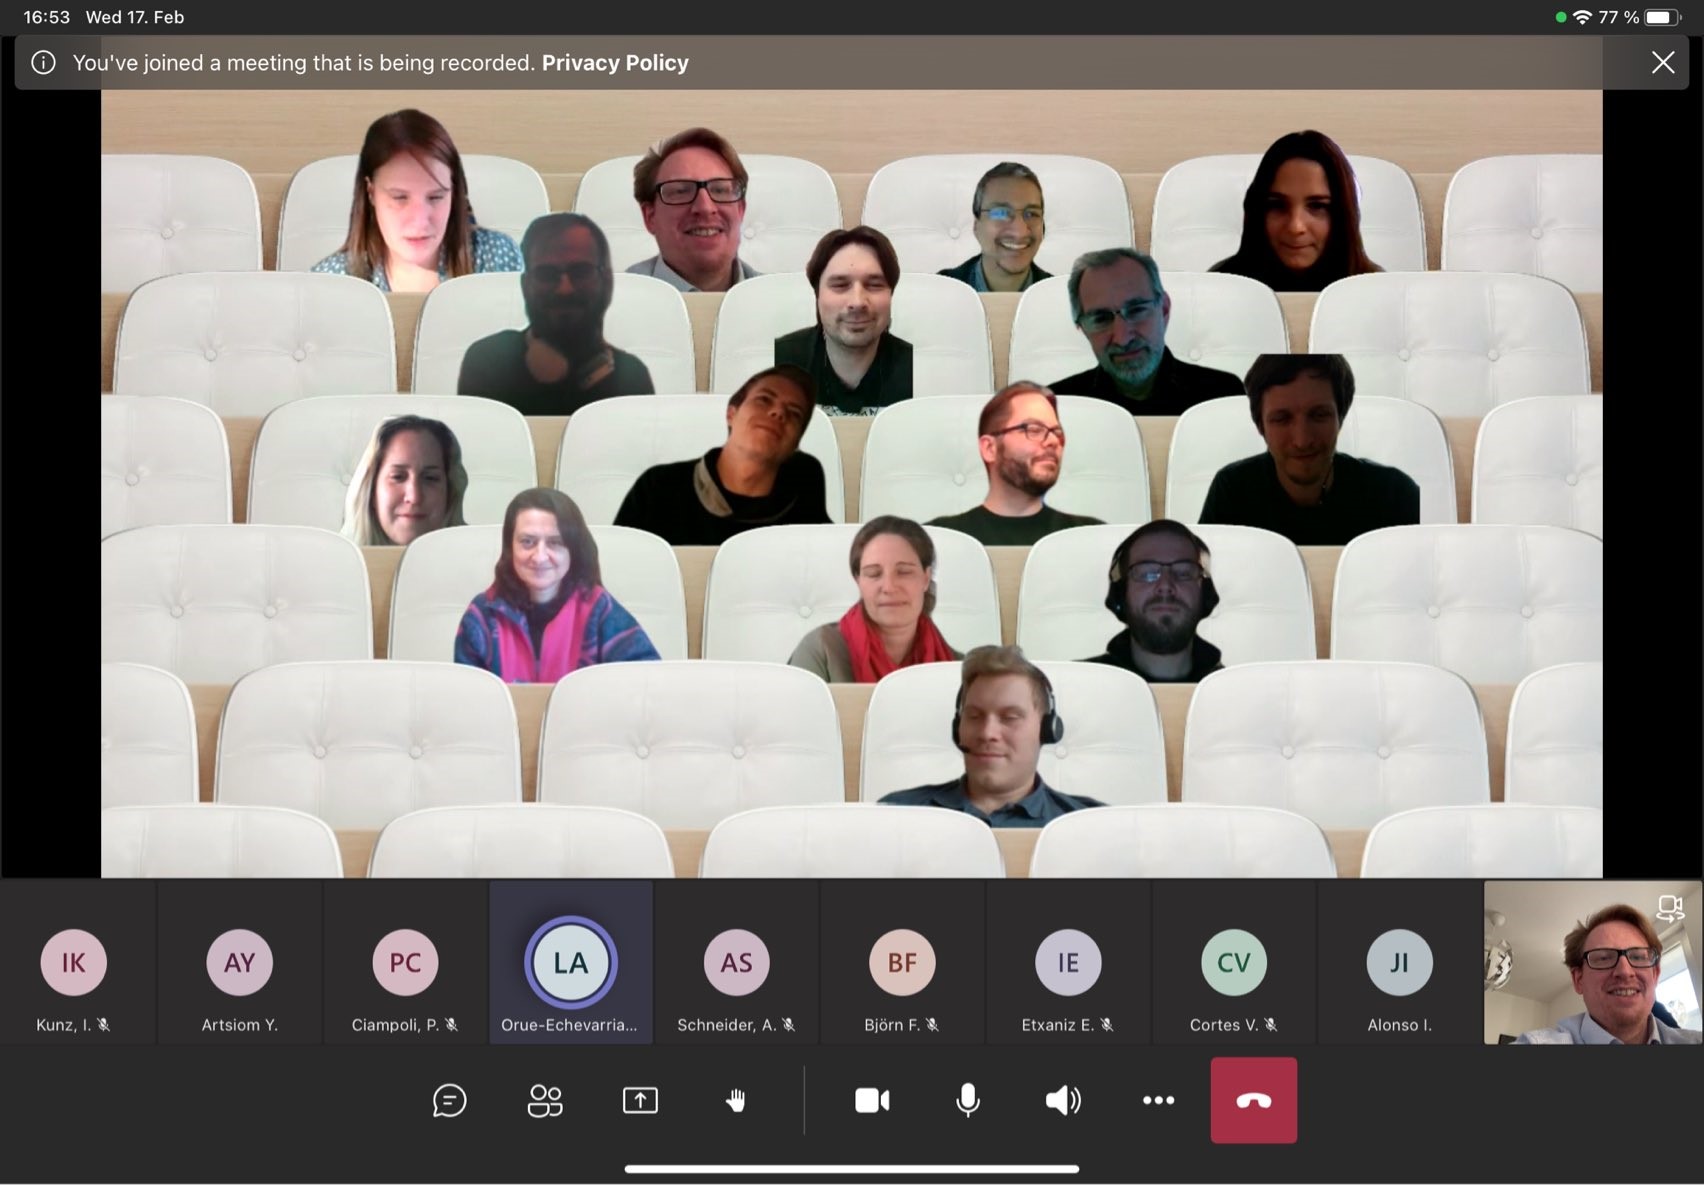Open the more actions menu
This screenshot has height=1185, width=1704.
pos(1158,1100)
